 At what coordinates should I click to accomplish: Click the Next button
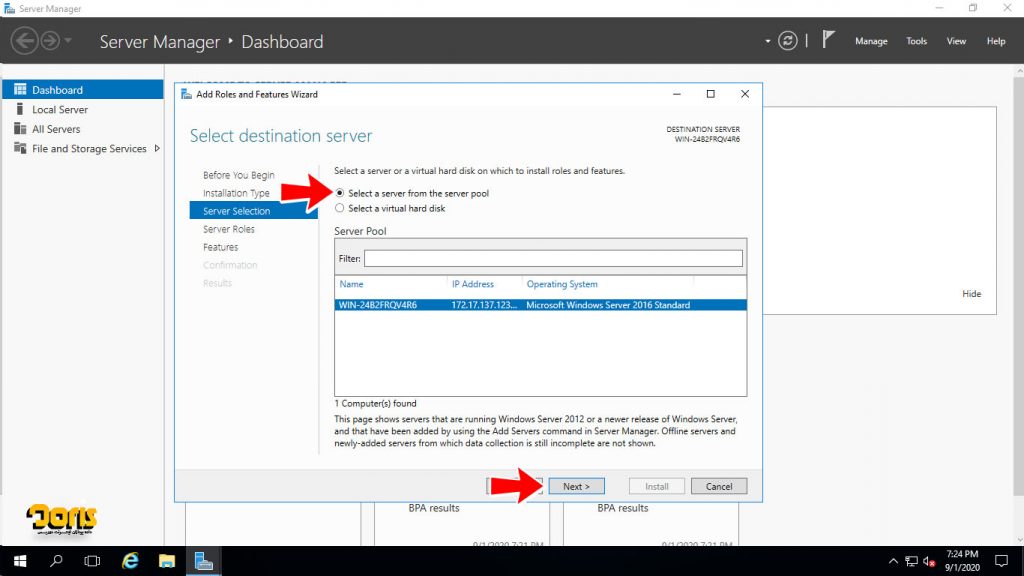[576, 486]
